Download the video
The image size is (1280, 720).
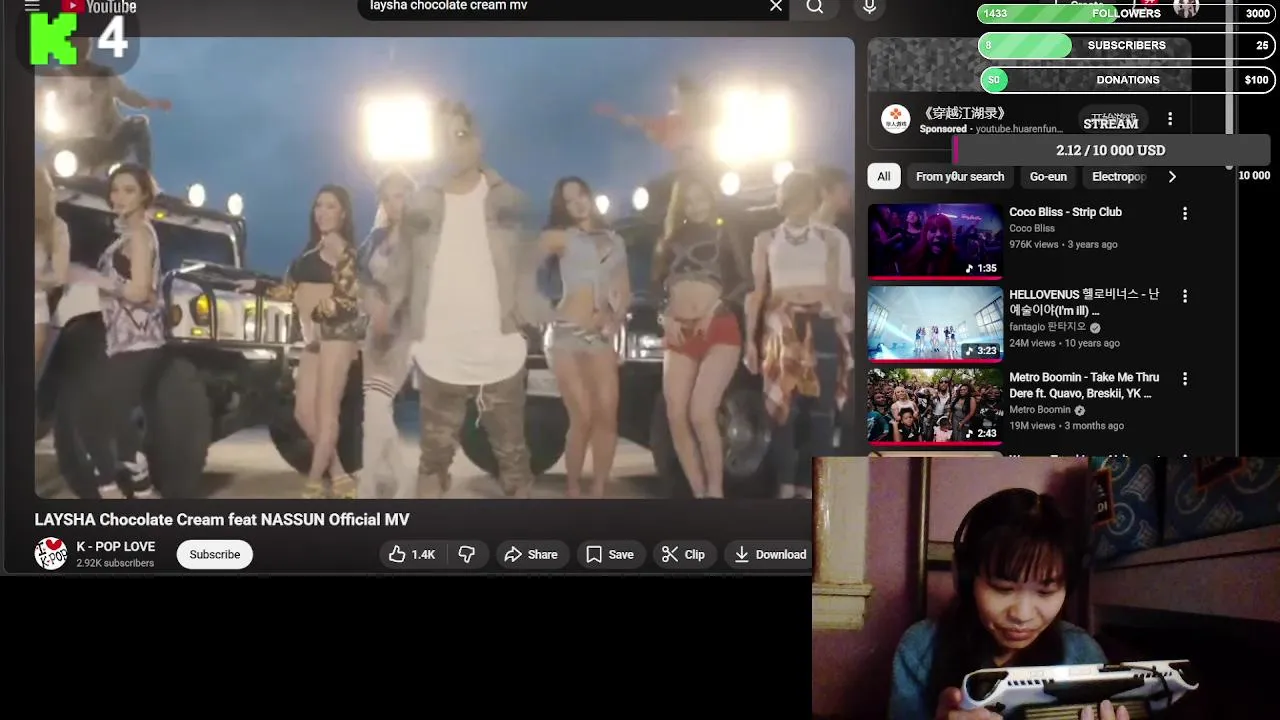(770, 554)
